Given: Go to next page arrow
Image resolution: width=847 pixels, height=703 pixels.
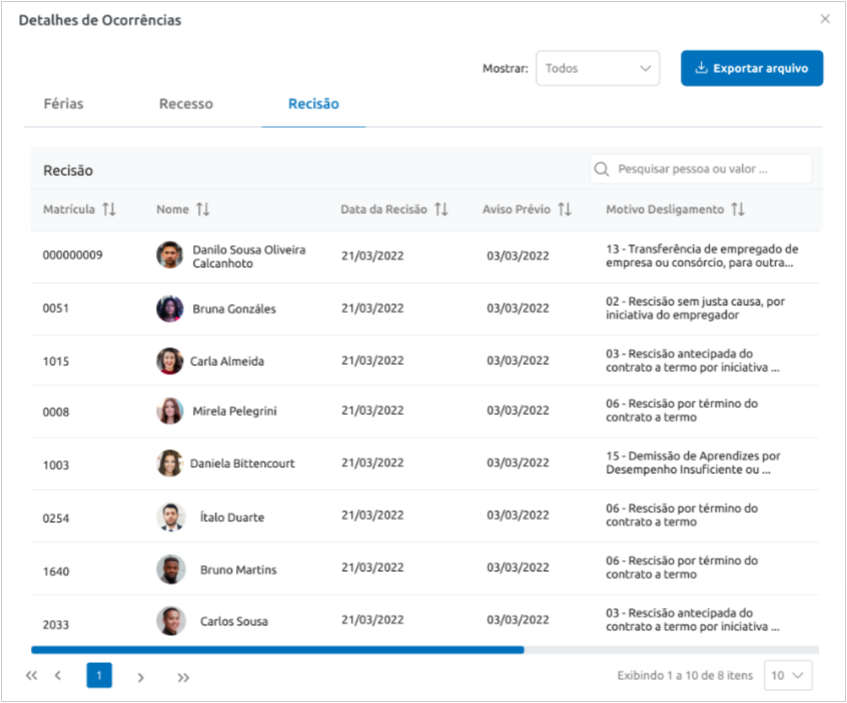Looking at the screenshot, I should coord(140,677).
